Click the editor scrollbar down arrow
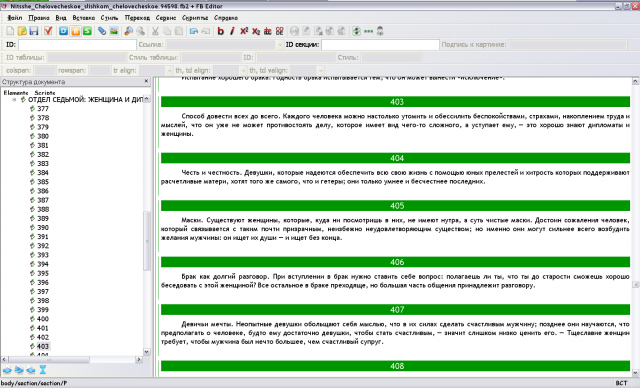640x388 pixels. click(x=636, y=372)
